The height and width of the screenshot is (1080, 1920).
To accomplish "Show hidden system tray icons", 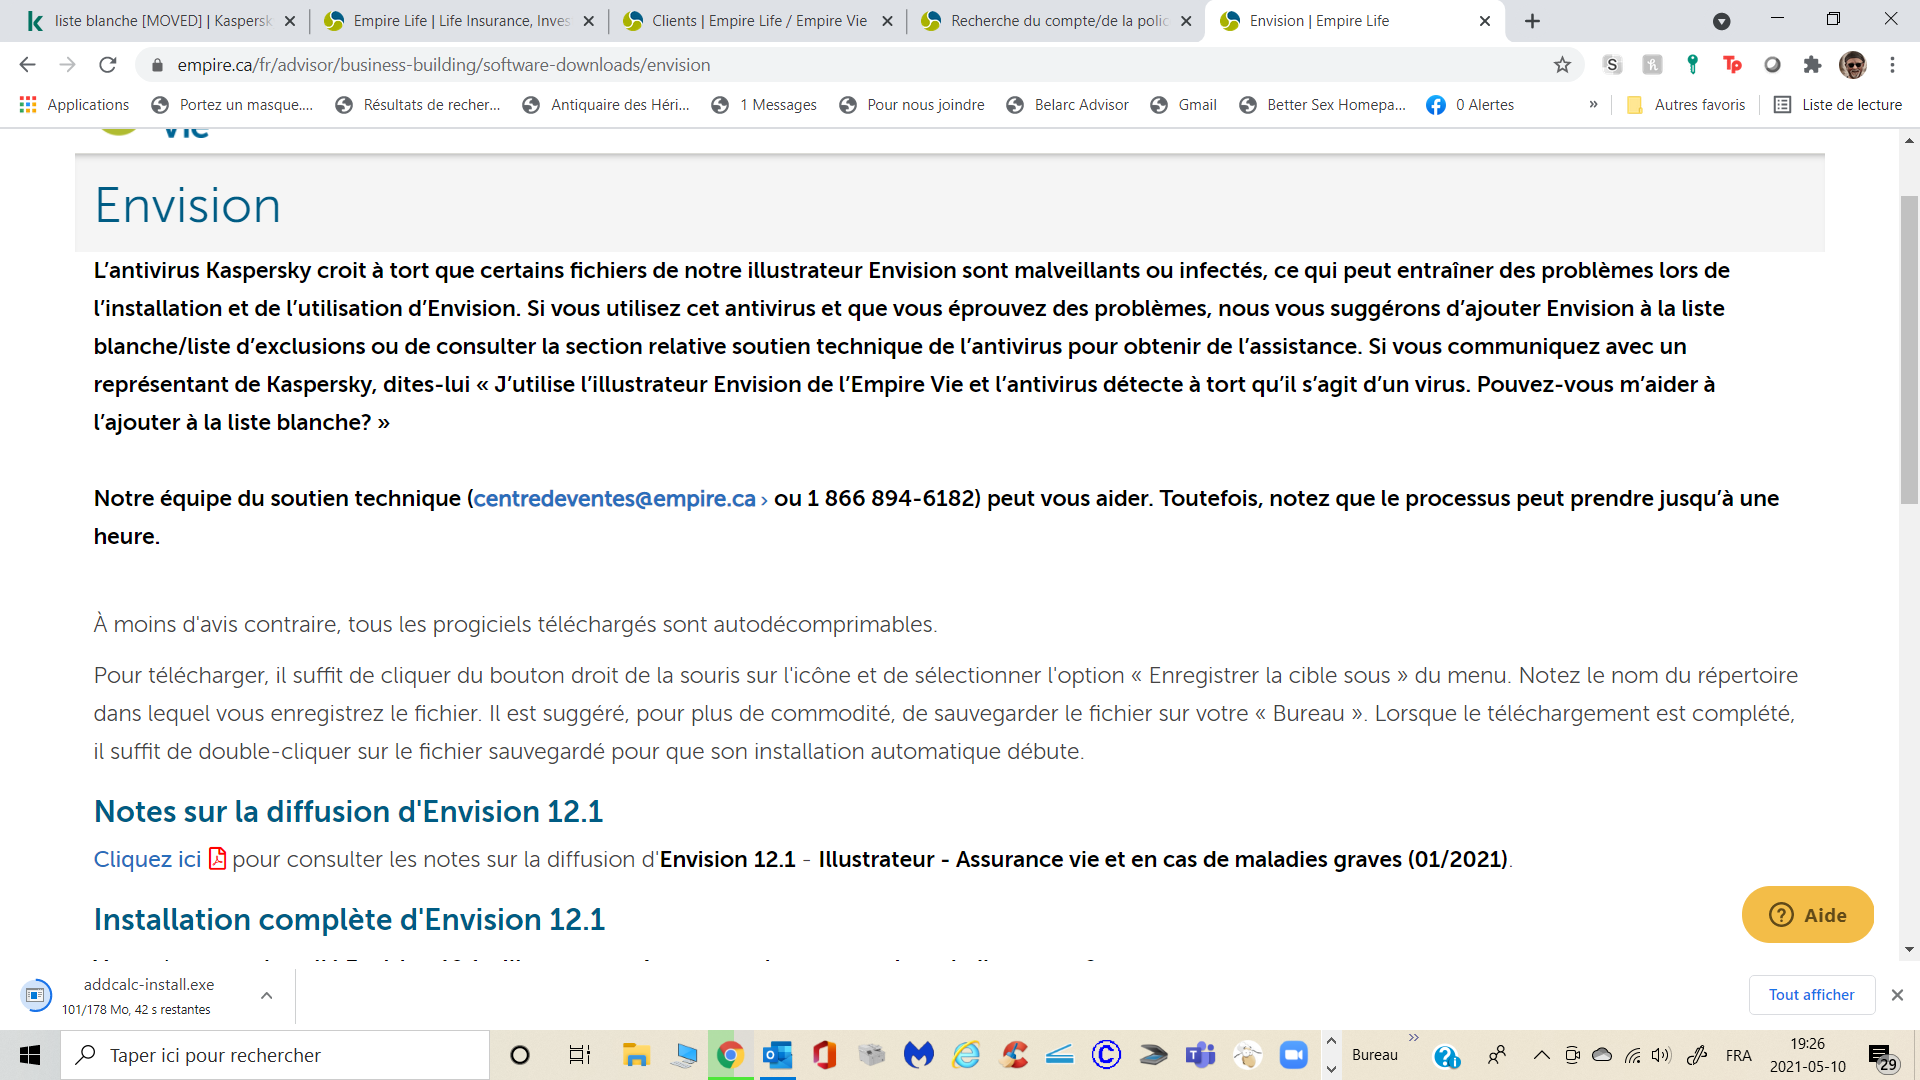I will point(1541,1055).
